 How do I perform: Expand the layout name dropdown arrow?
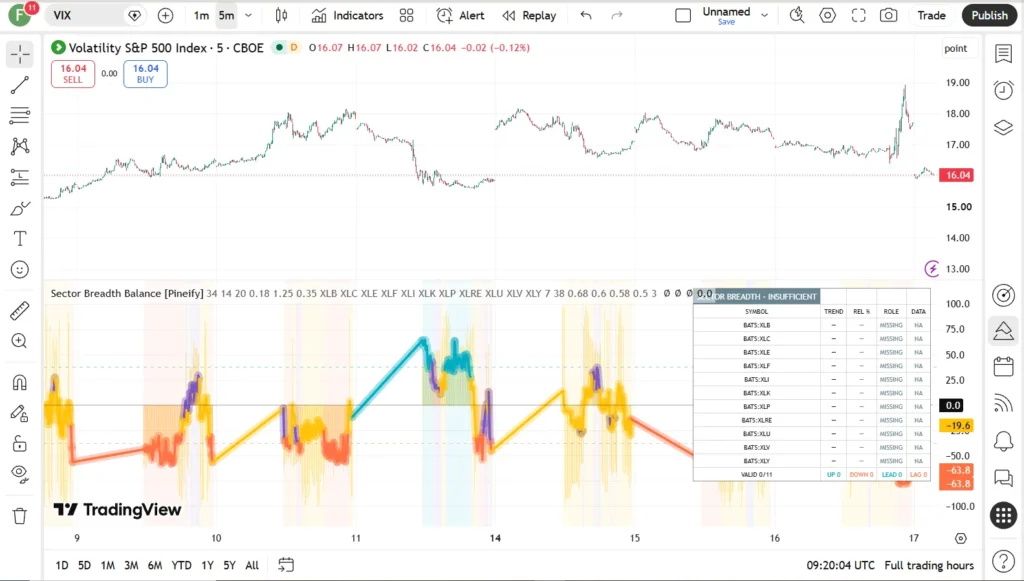[764, 16]
